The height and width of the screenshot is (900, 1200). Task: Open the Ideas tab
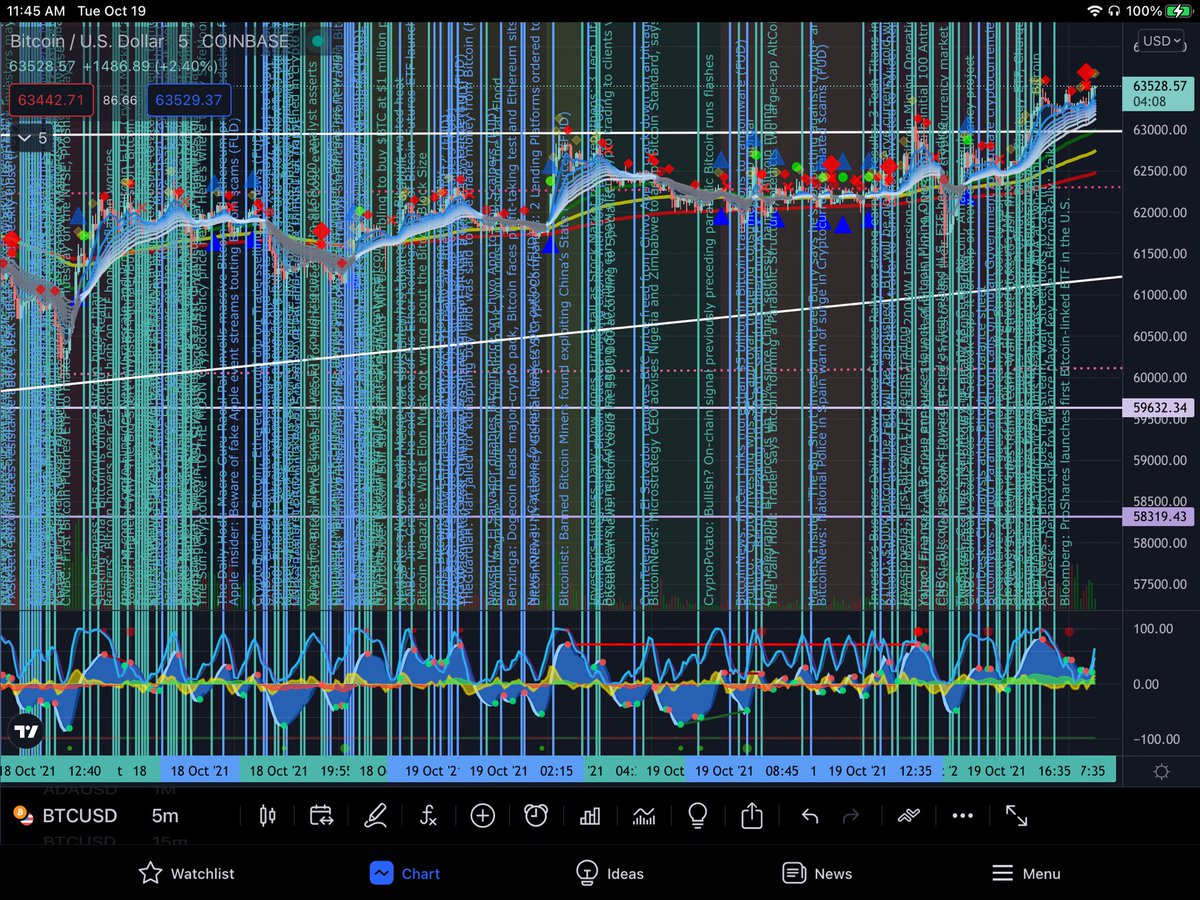click(610, 873)
